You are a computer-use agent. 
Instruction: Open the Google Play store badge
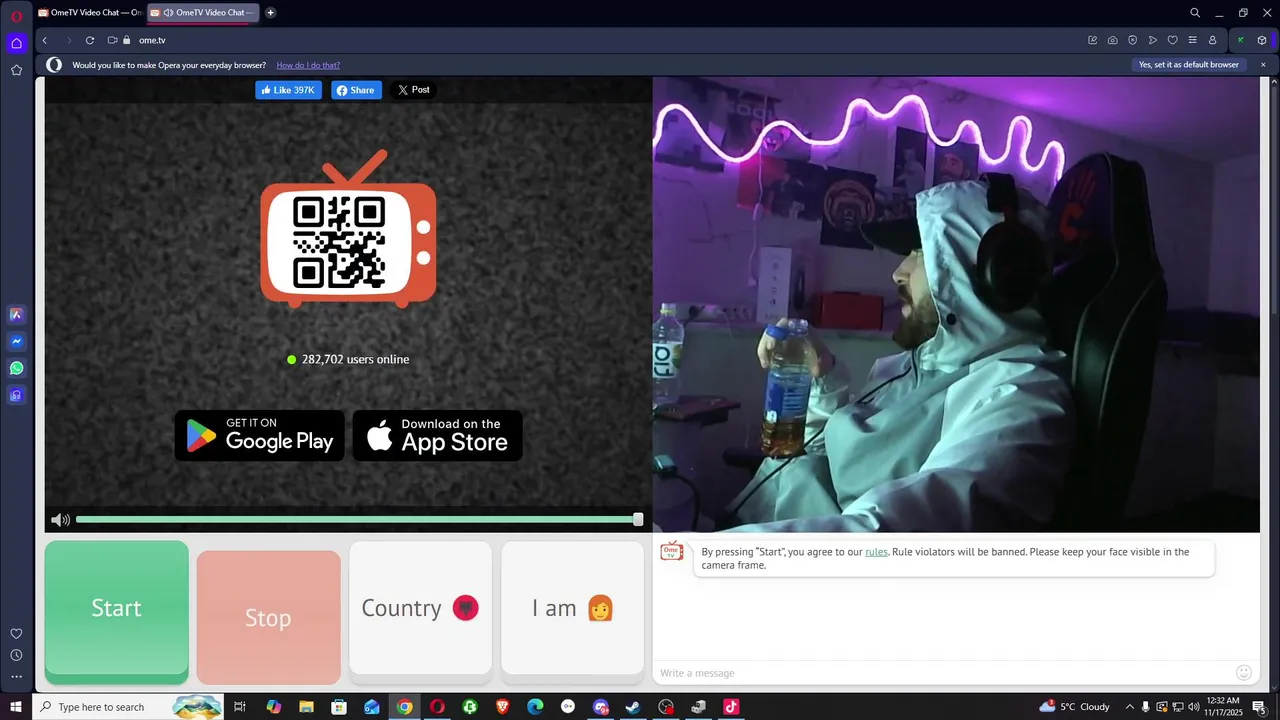click(260, 435)
